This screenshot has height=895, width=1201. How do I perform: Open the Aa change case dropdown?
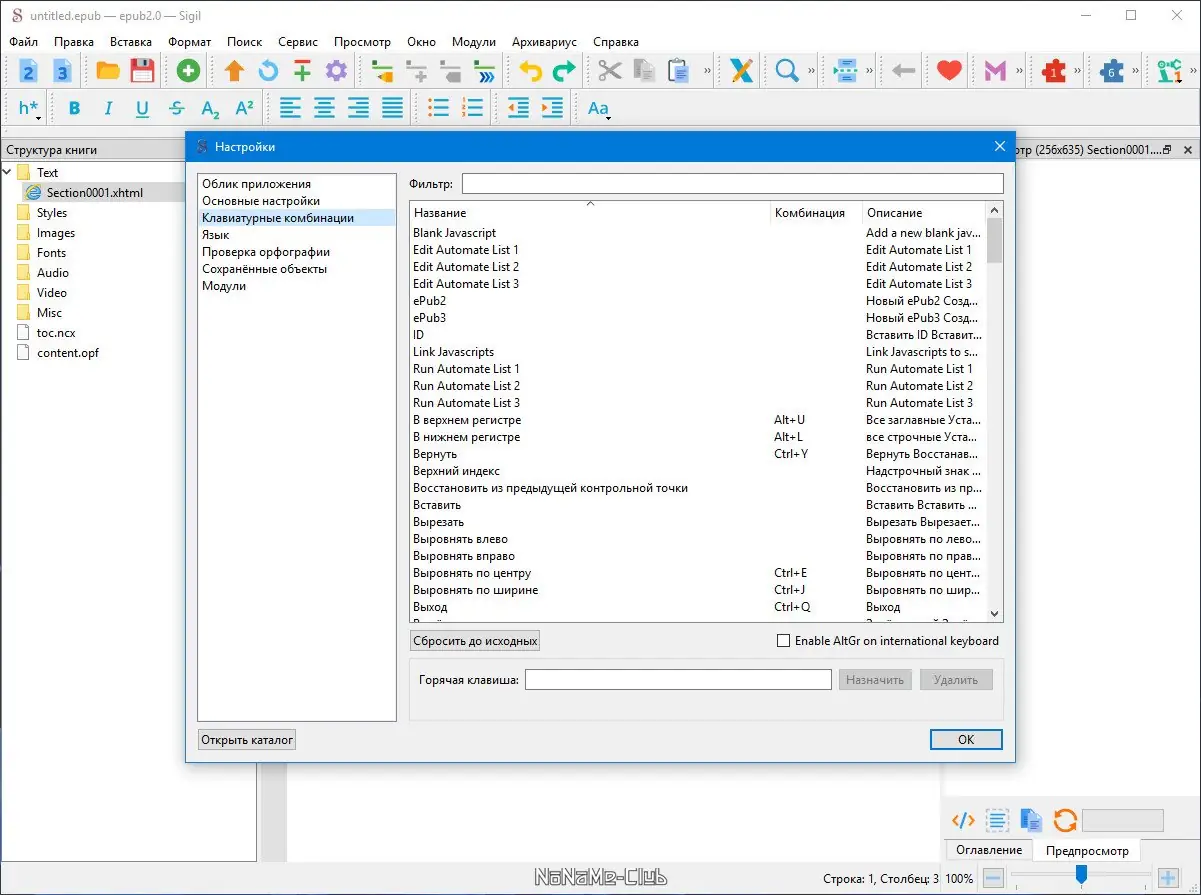click(599, 108)
